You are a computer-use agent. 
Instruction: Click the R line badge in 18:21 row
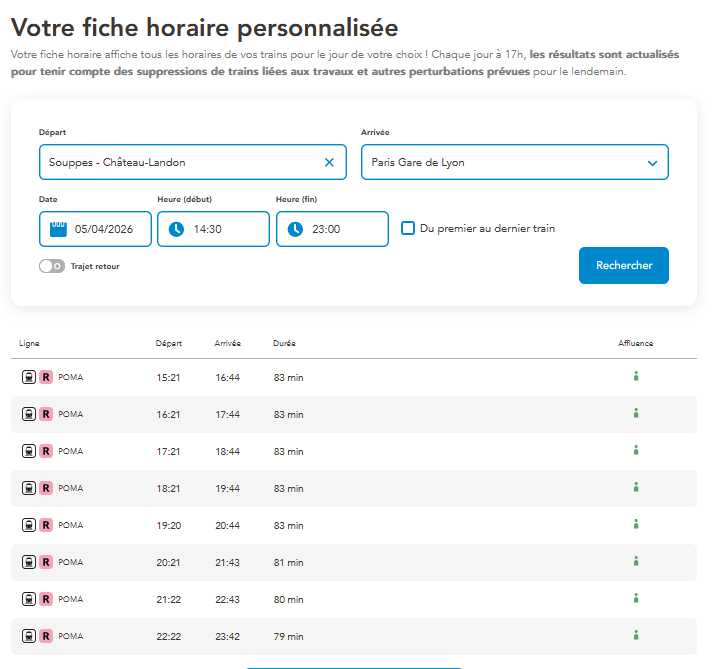click(x=46, y=488)
